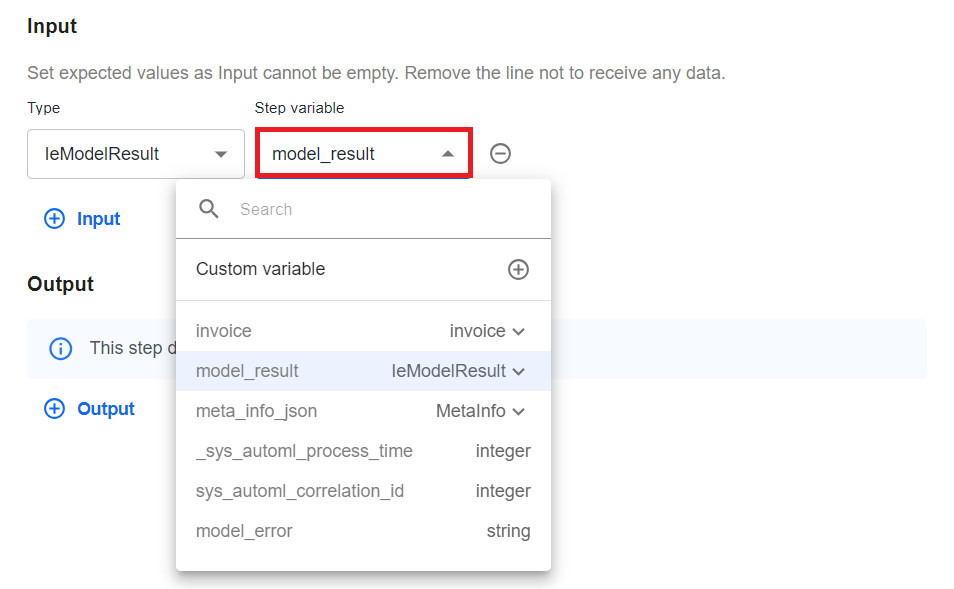
Task: Open the IeModelResult type dropdown
Action: click(136, 154)
